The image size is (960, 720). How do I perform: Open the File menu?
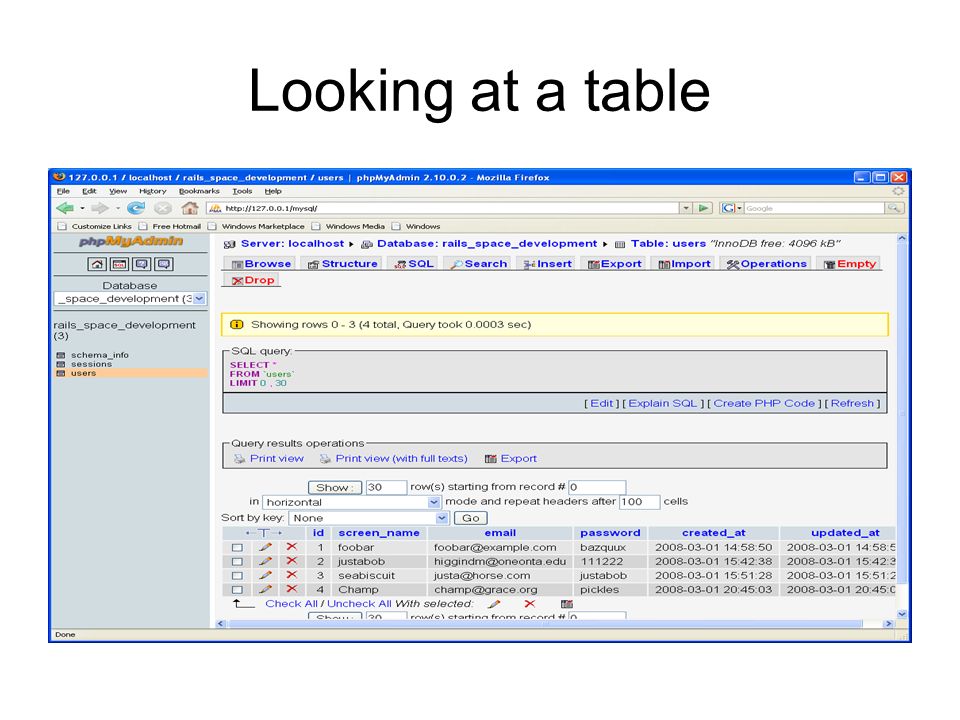[64, 191]
